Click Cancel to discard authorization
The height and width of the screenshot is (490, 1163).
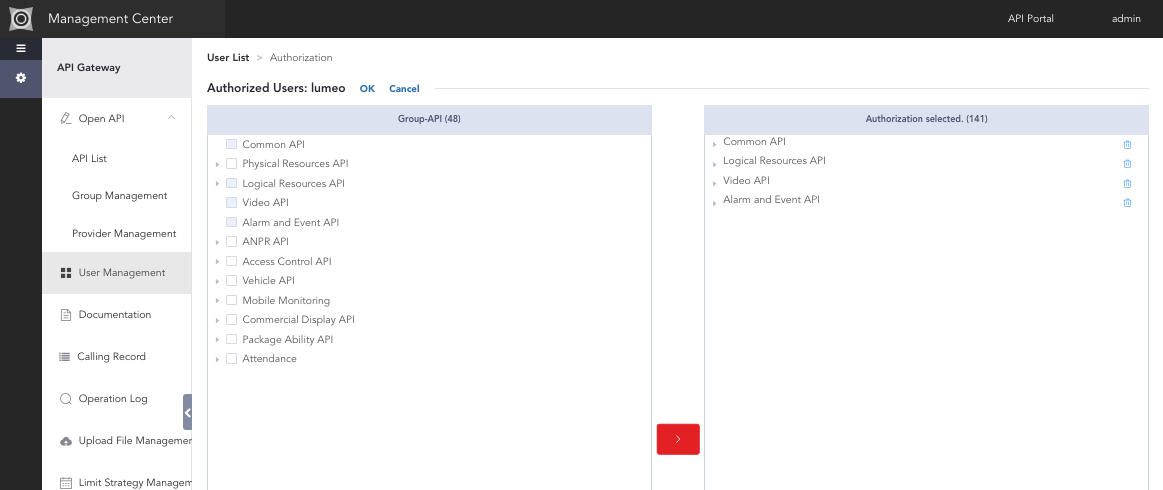(x=404, y=88)
